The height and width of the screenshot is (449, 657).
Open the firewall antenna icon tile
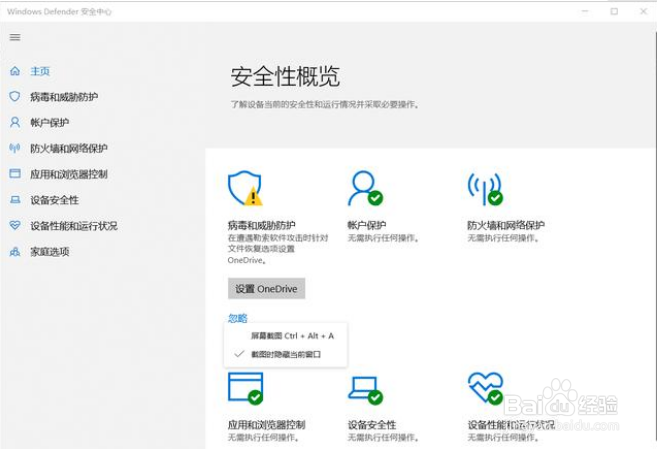[x=485, y=189]
